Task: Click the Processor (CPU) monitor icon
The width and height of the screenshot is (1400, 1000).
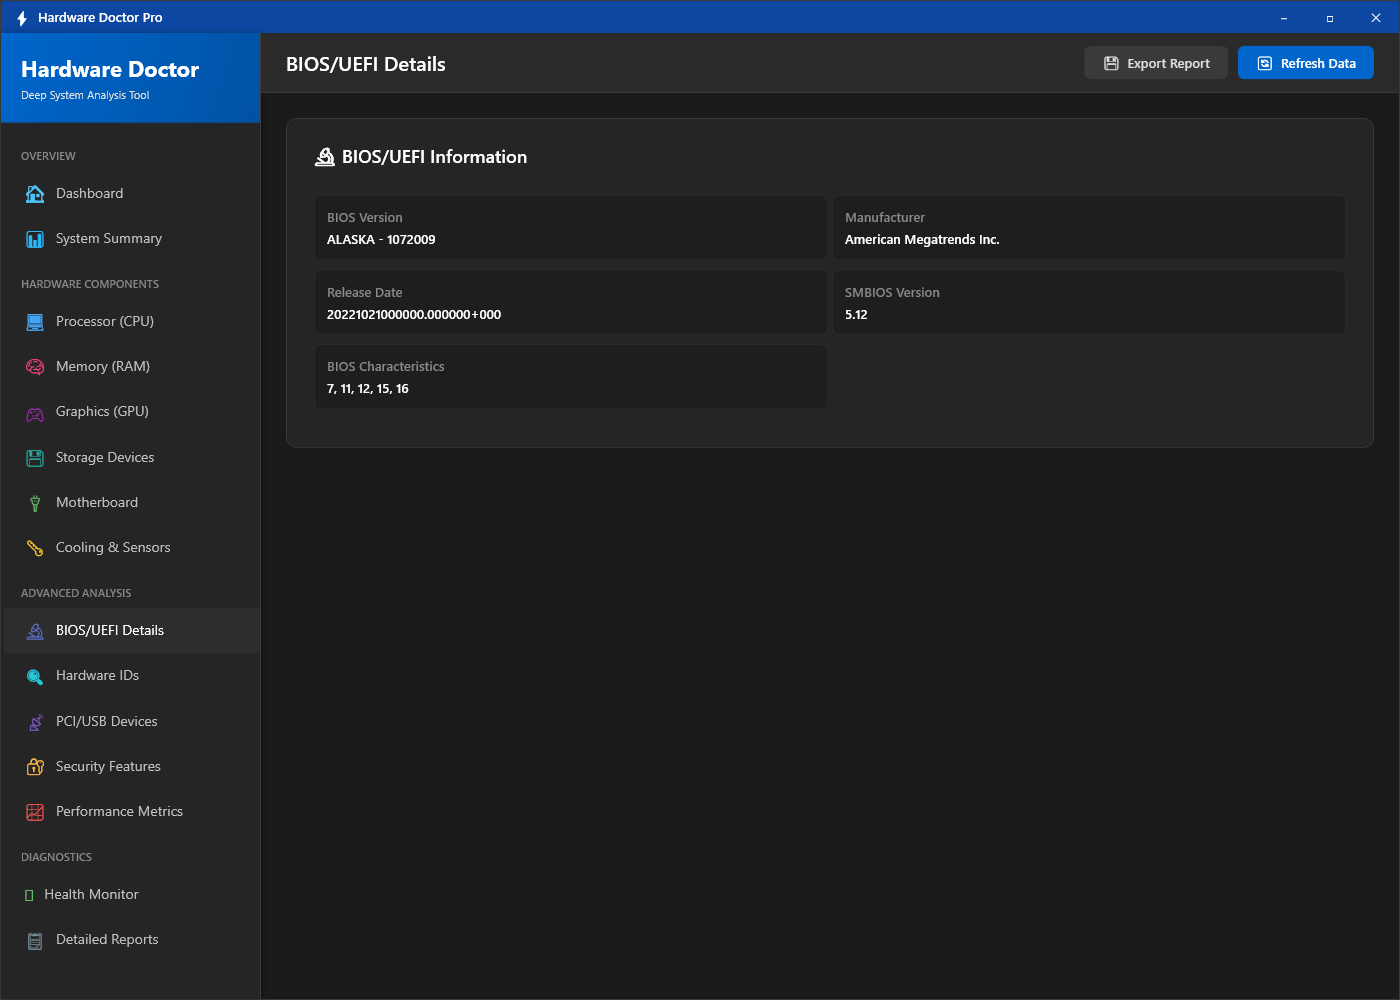Action: 35,322
